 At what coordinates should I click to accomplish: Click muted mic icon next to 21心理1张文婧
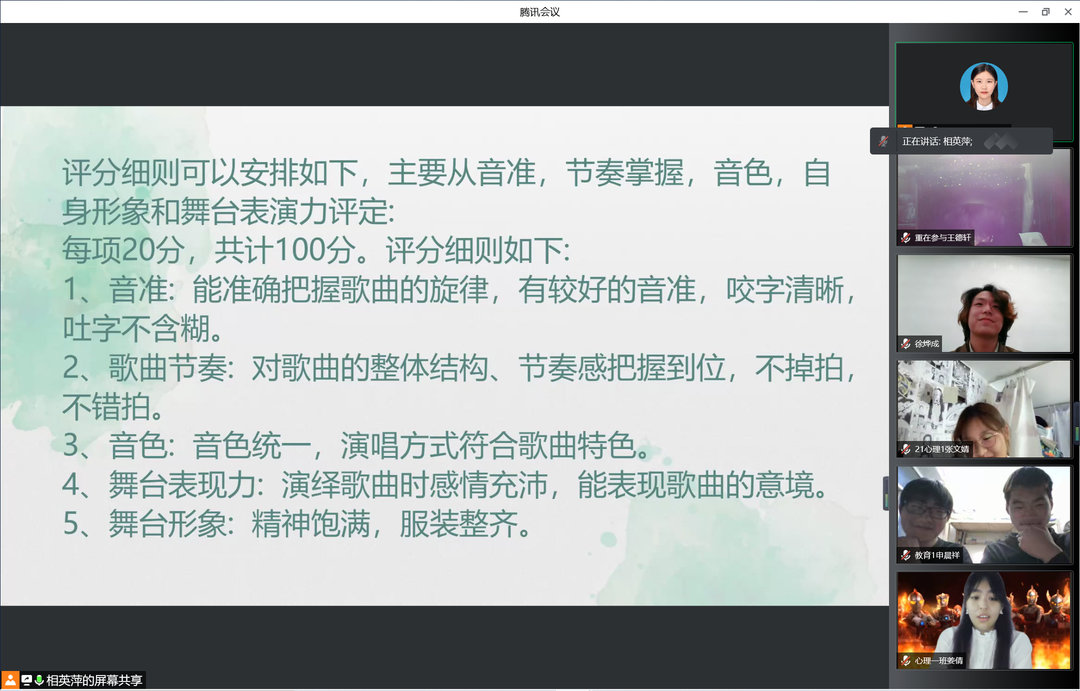pos(906,449)
